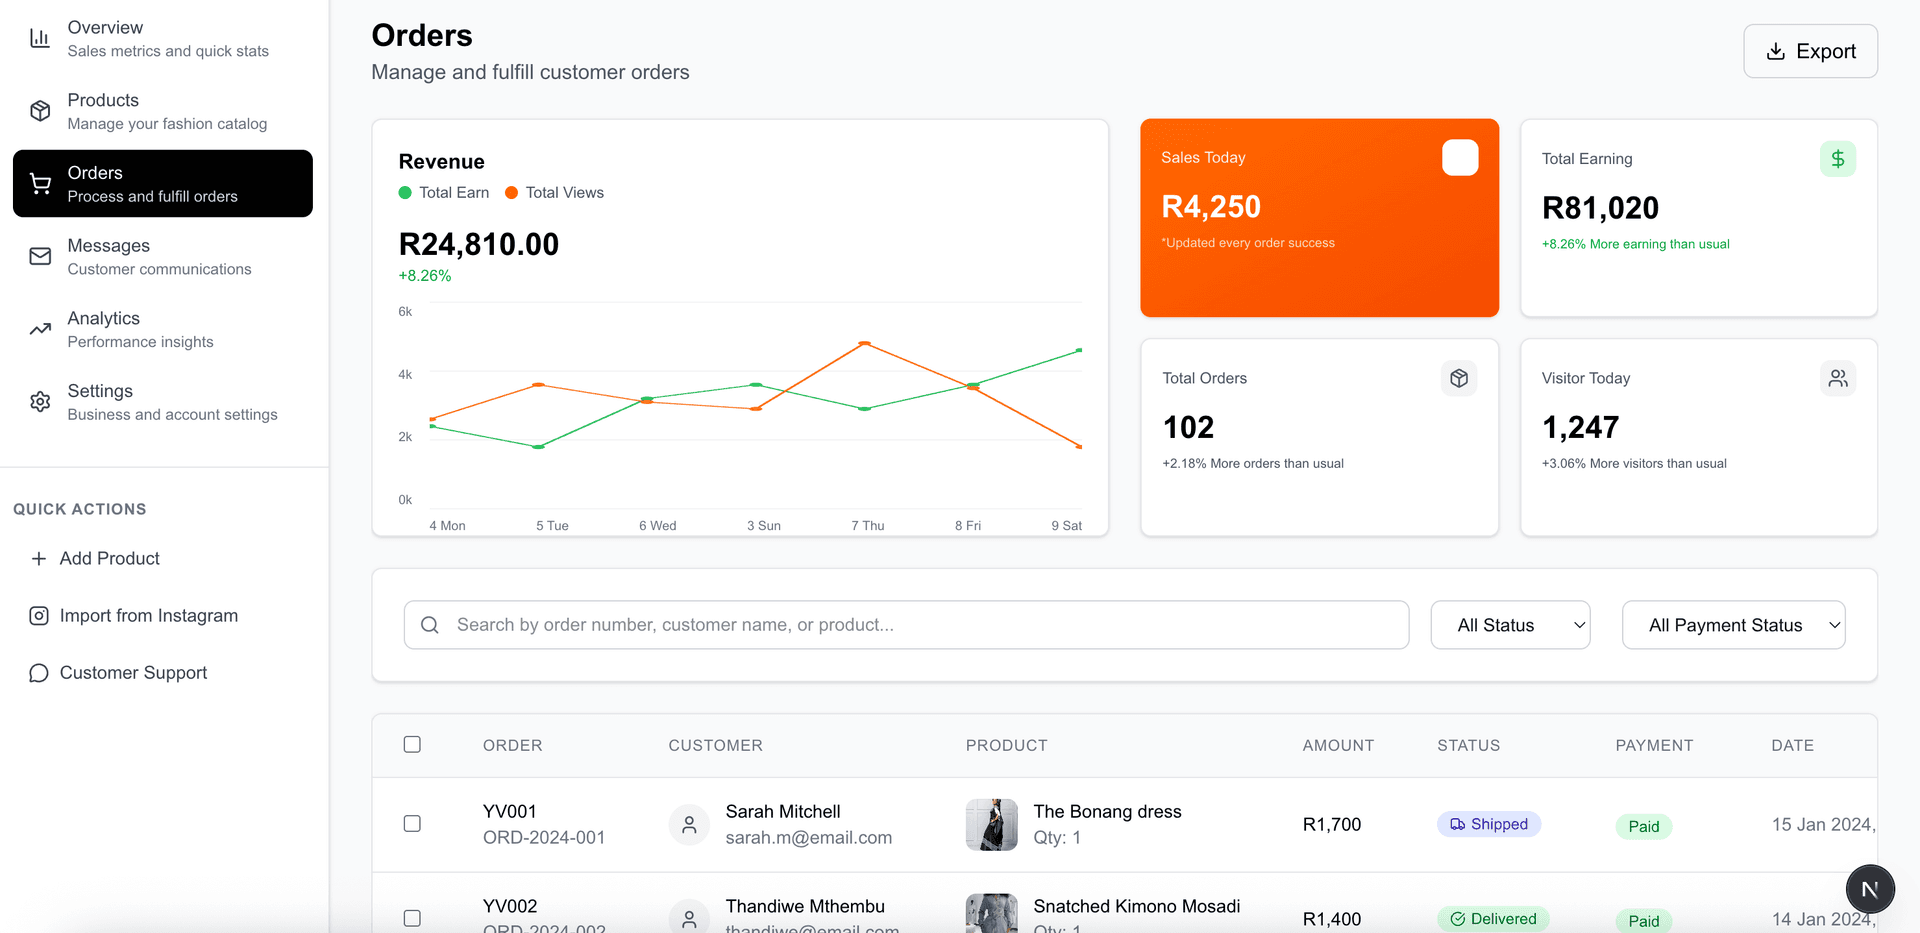Click The Bonang dress product thumbnail
Screen dimensions: 1920x933
click(991, 824)
